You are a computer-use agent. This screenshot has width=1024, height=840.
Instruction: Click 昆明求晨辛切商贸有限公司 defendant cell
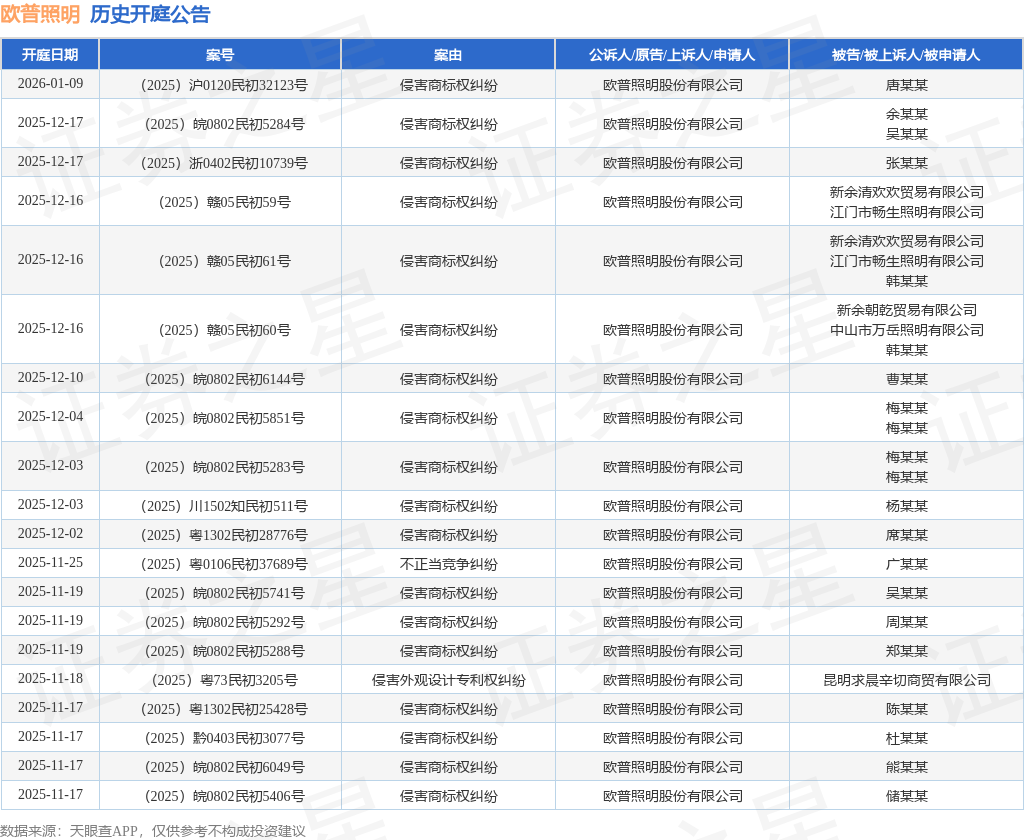(906, 681)
